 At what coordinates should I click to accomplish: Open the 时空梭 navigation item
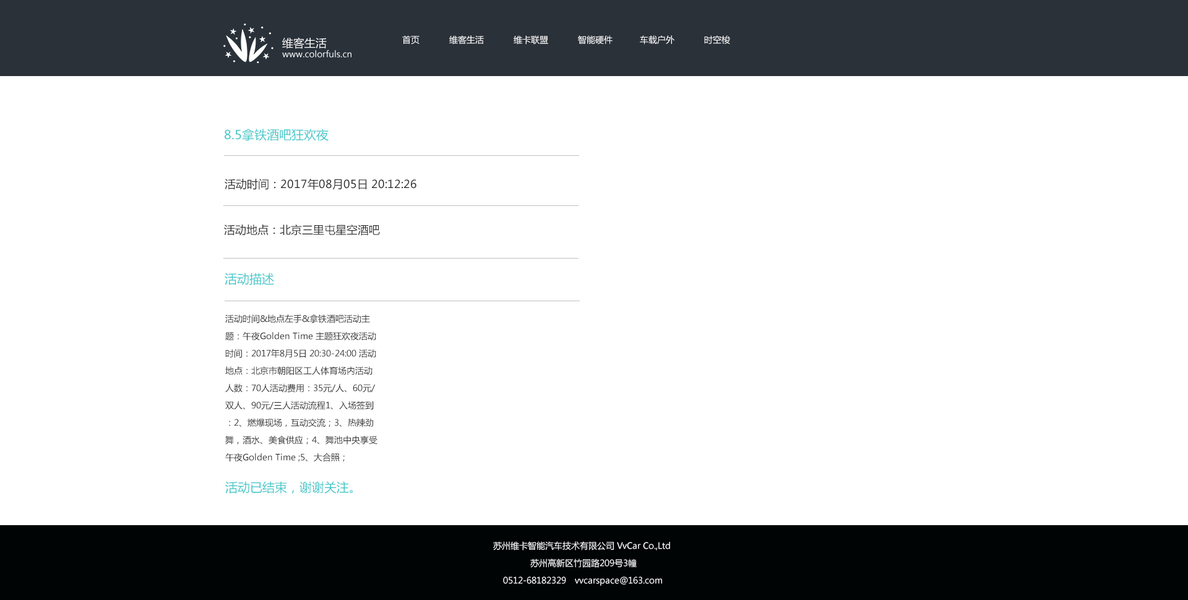[717, 40]
